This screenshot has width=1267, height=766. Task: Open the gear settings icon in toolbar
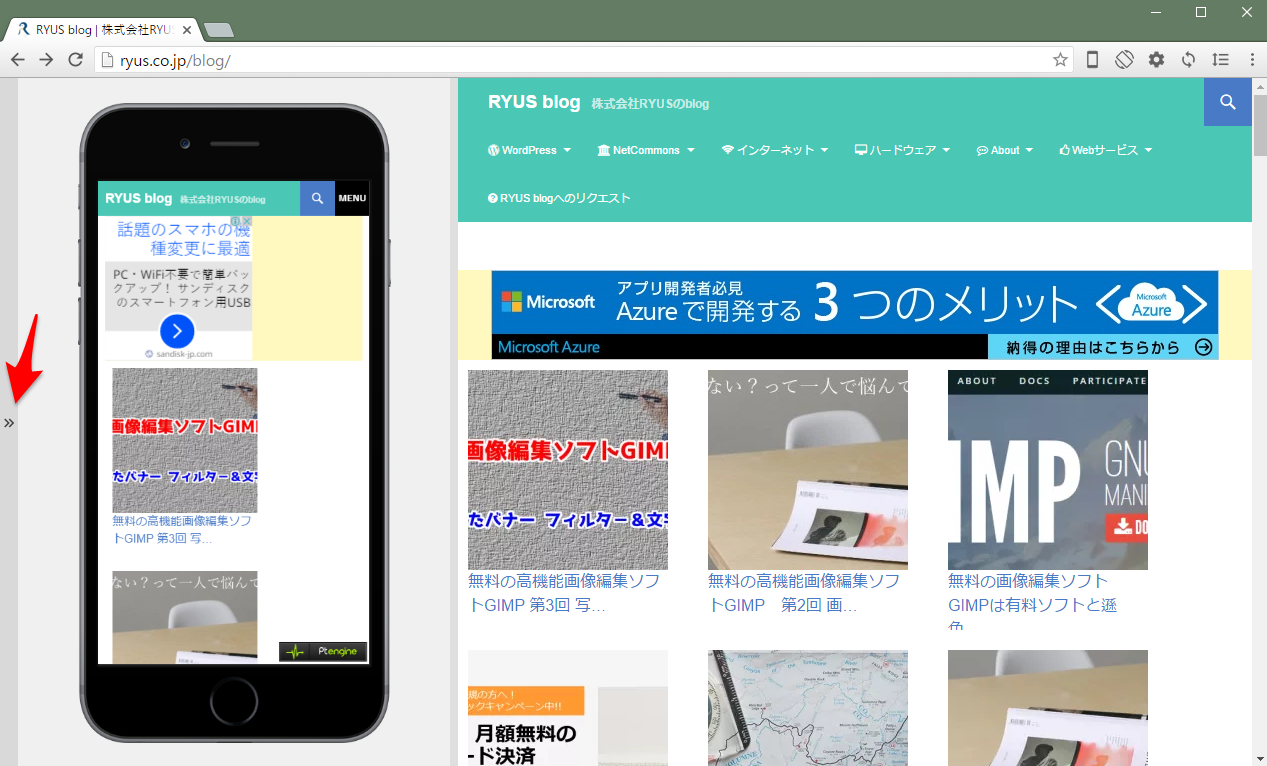click(x=1156, y=60)
